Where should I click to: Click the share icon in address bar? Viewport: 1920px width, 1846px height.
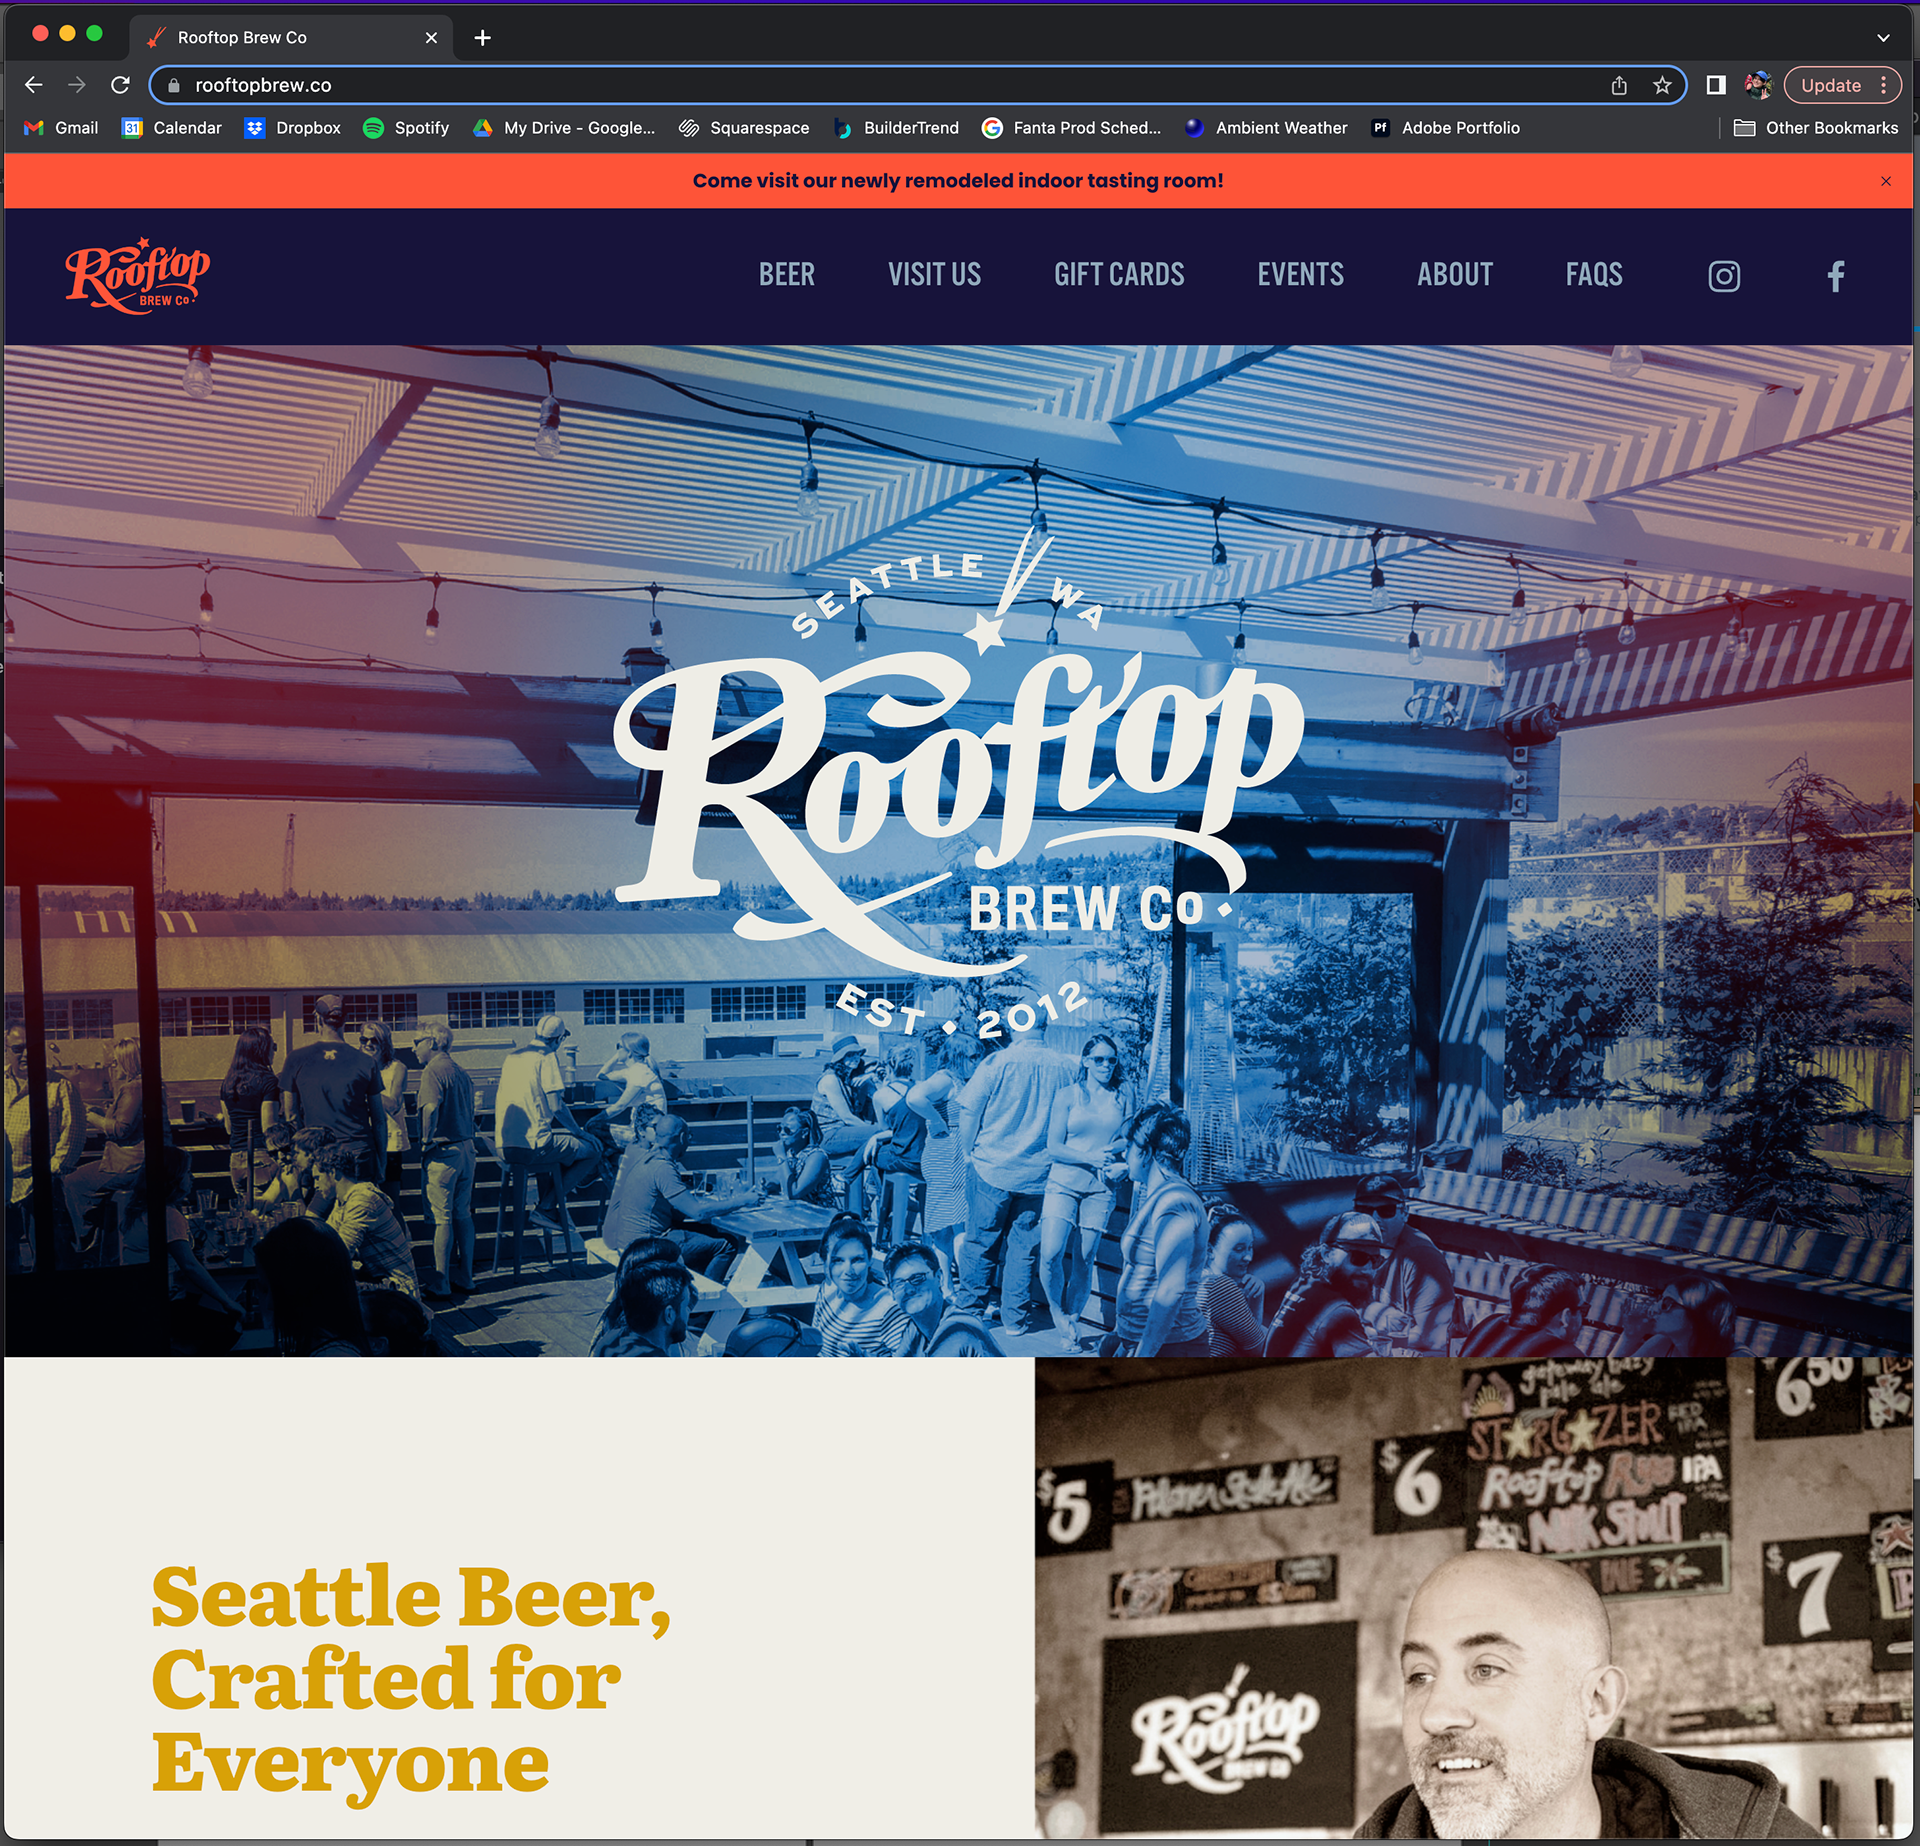[x=1619, y=85]
